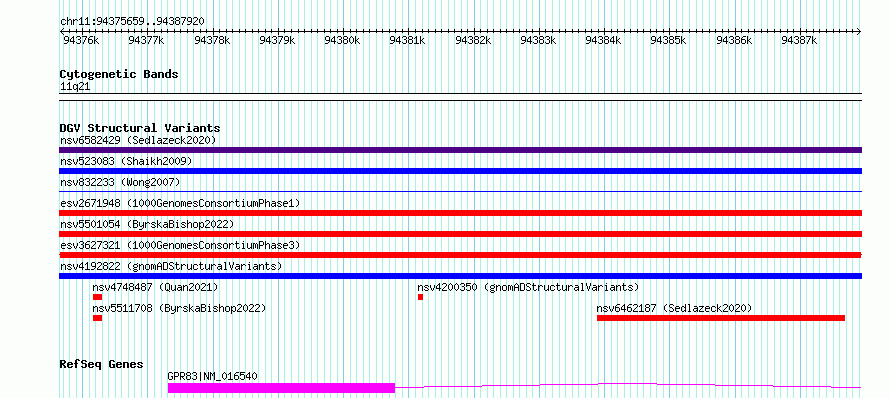Screen dimensions: 890x398
Task: Click the 94376k ruler position
Action: point(81,40)
